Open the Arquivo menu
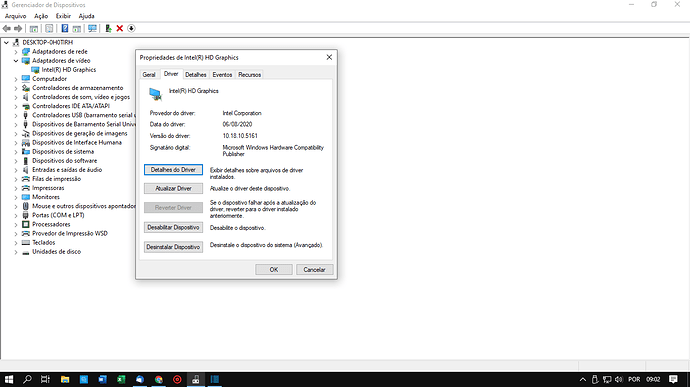This screenshot has width=690, height=387. [15, 16]
